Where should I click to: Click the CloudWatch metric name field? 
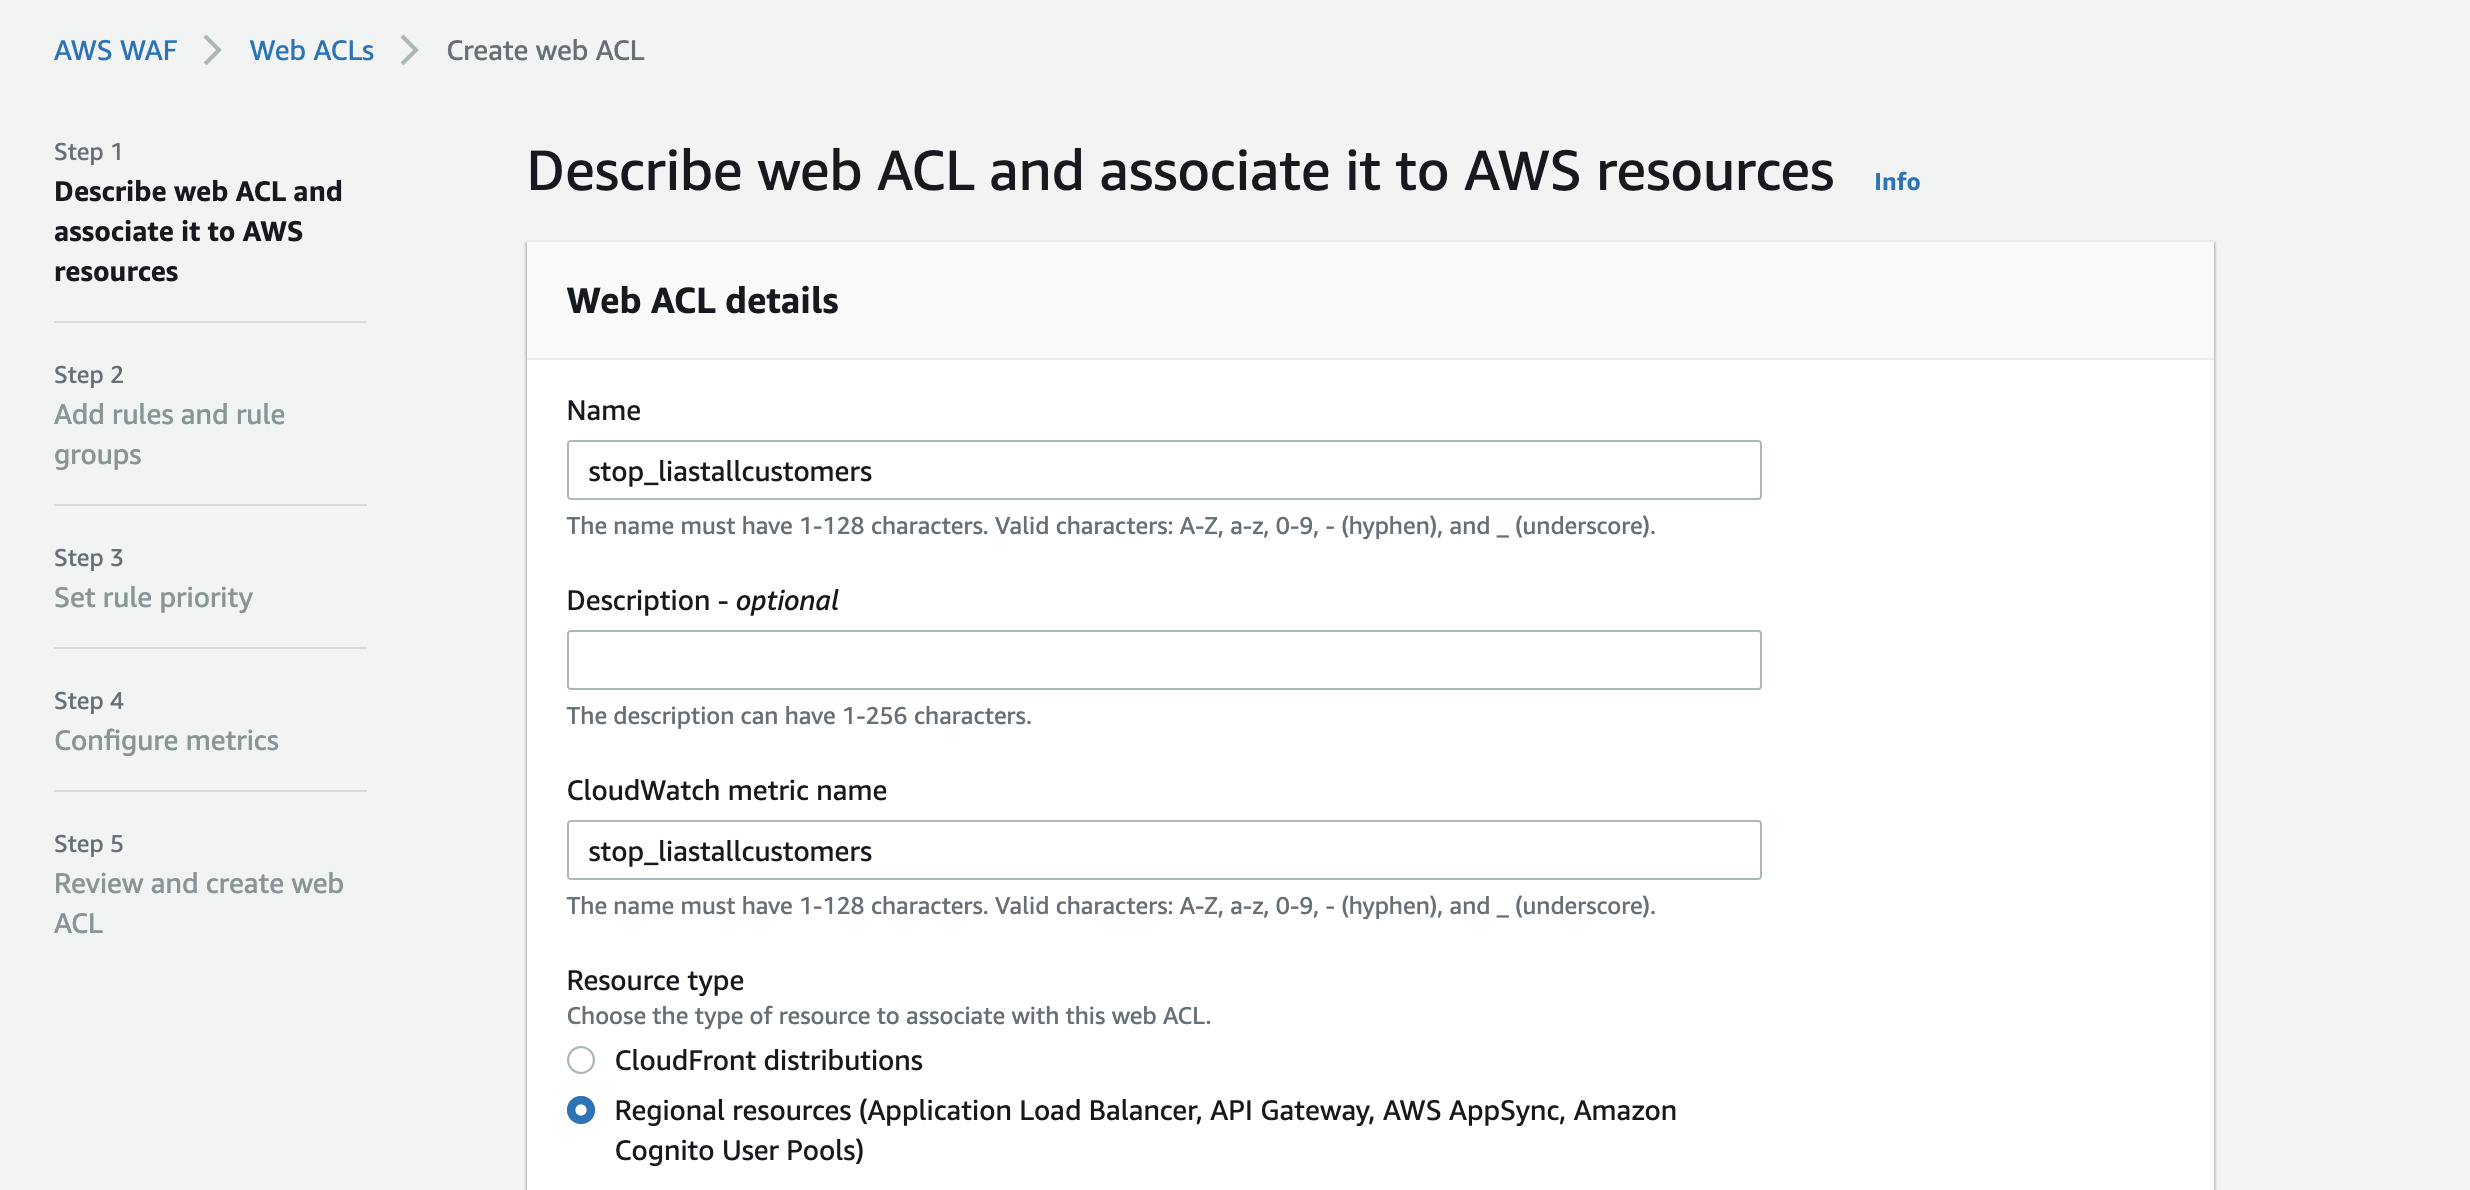(x=1163, y=850)
